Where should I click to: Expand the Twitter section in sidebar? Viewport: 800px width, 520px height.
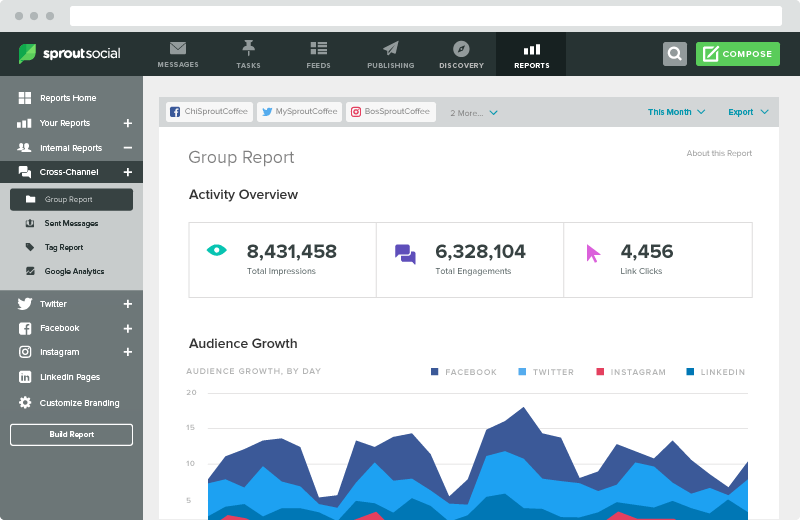click(127, 304)
